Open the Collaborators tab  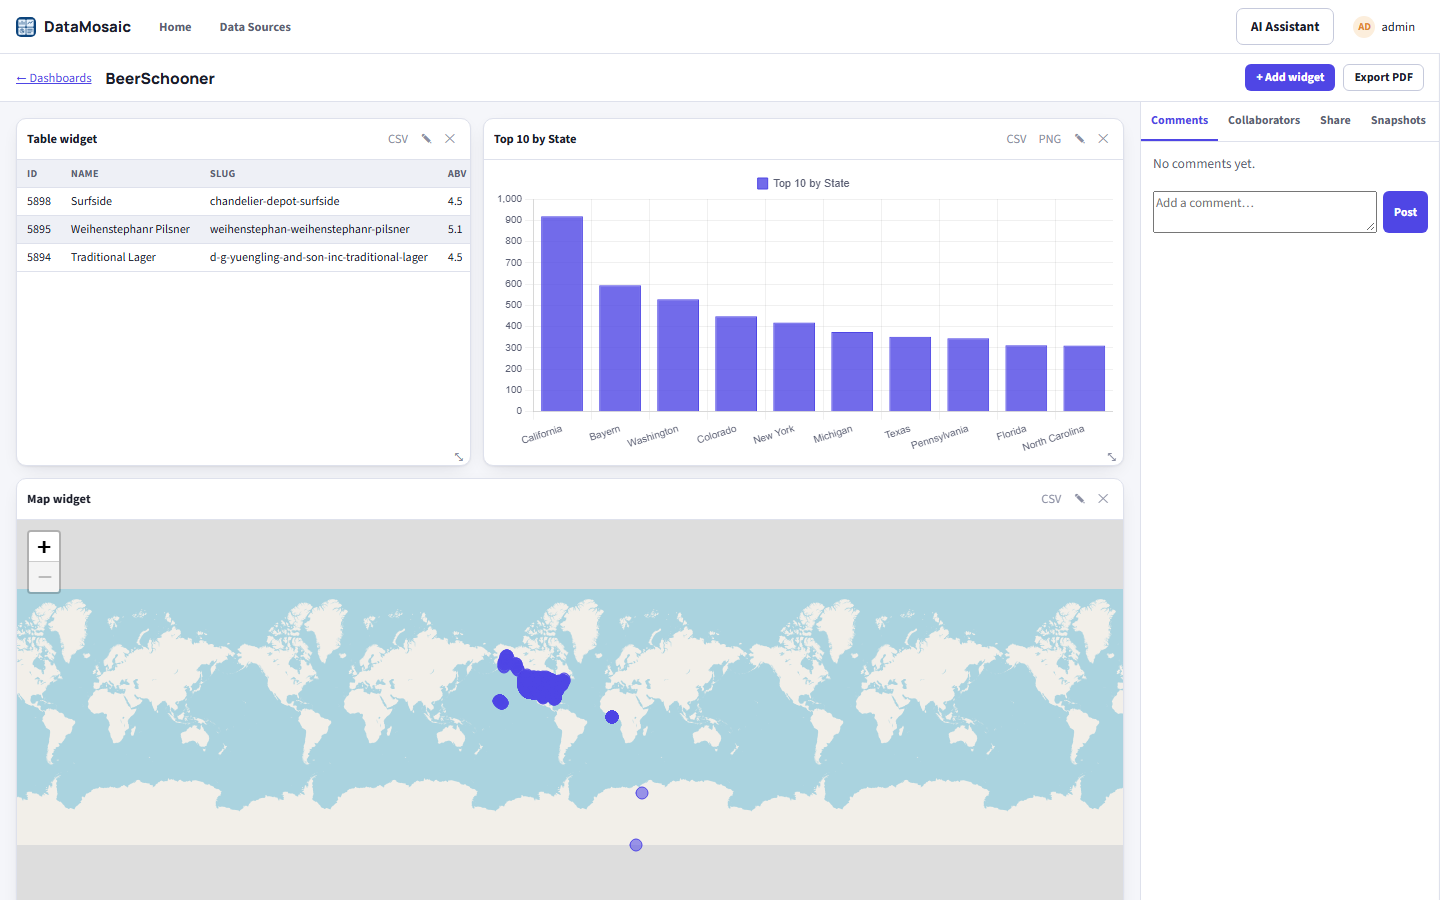pyautogui.click(x=1264, y=120)
